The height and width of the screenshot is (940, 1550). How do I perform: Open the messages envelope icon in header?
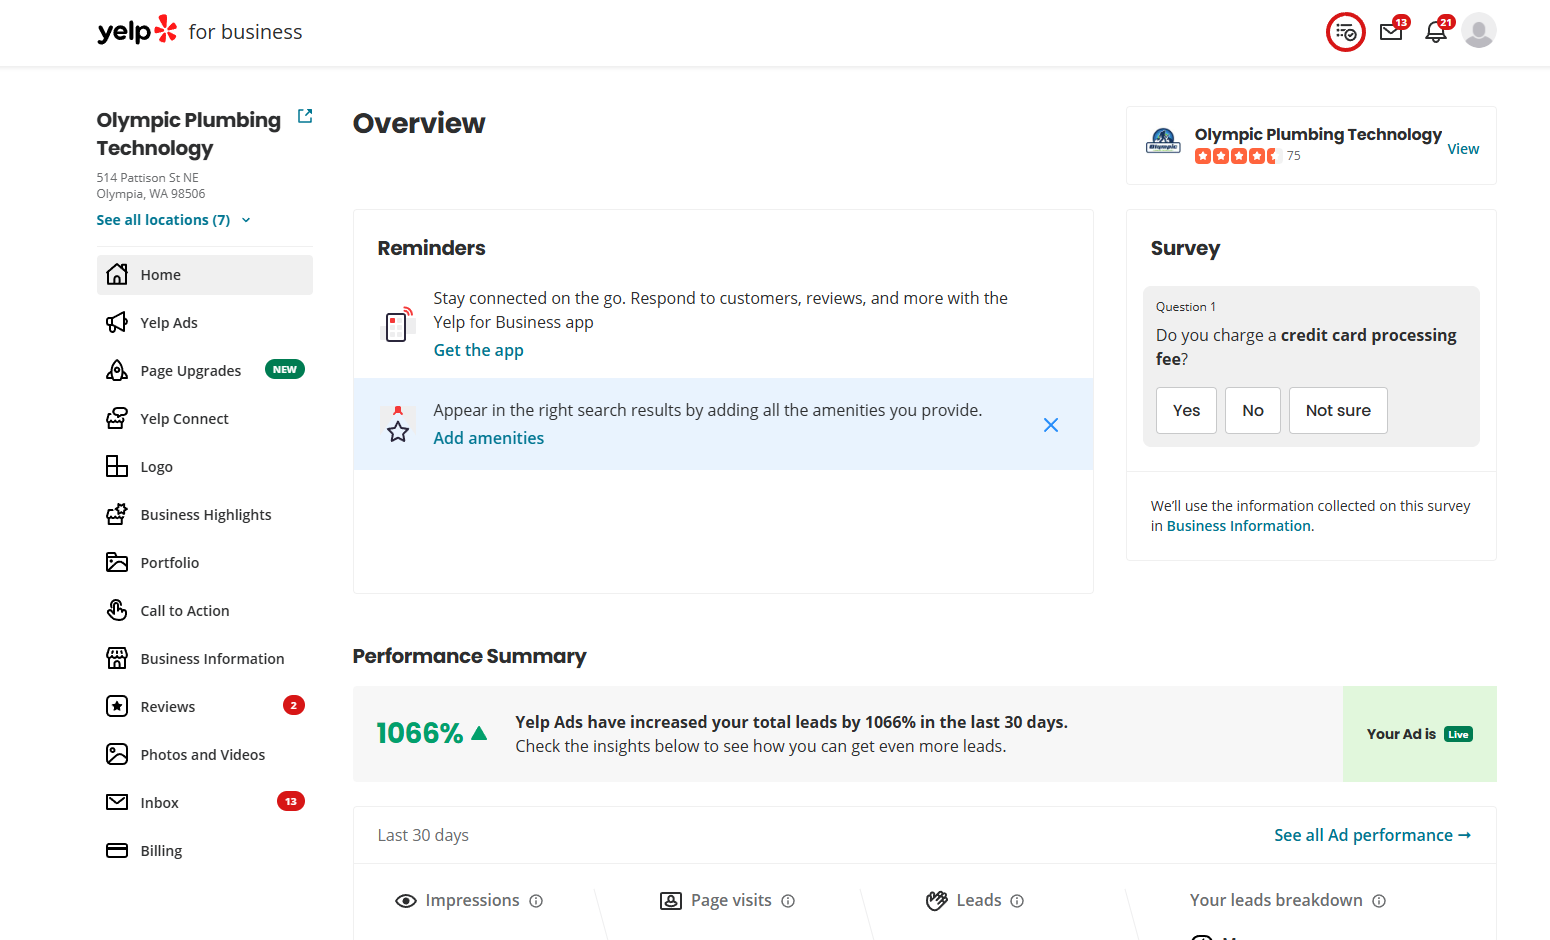(1391, 32)
